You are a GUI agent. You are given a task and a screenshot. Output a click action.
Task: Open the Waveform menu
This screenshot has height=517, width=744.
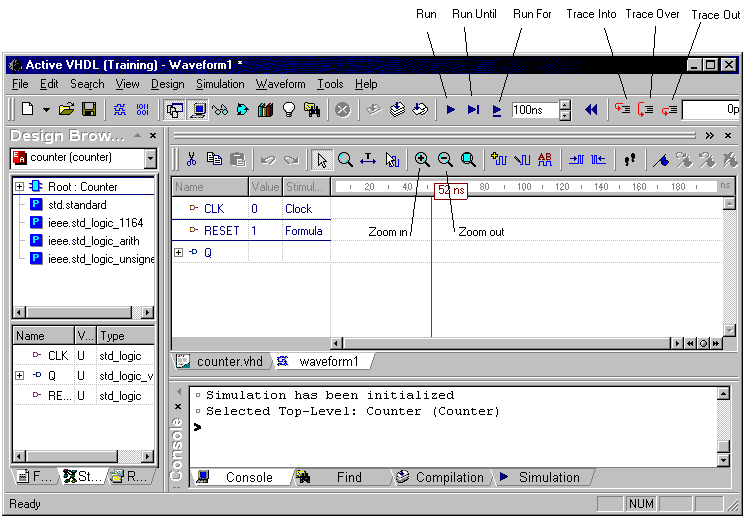280,85
